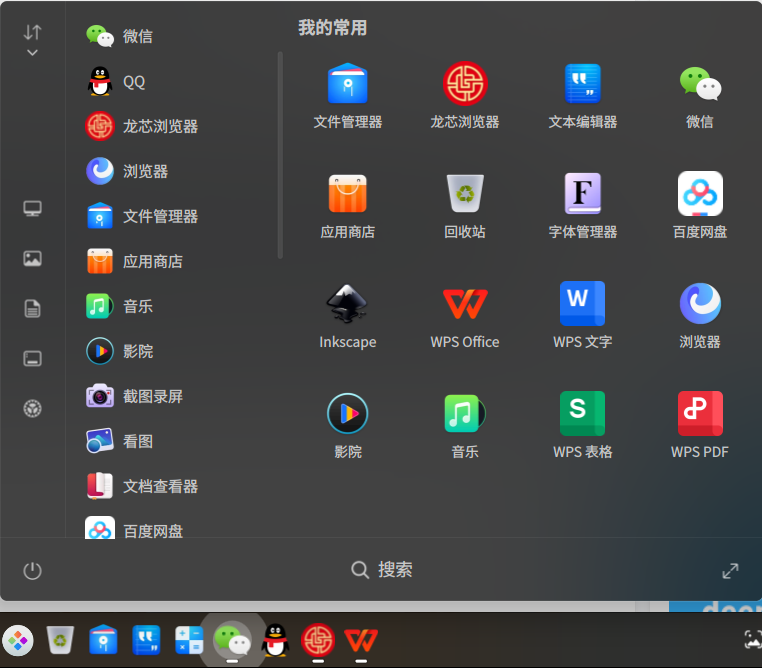This screenshot has width=762, height=668.
Task: Expand the app sorting mode dropdown
Action: click(x=32, y=40)
